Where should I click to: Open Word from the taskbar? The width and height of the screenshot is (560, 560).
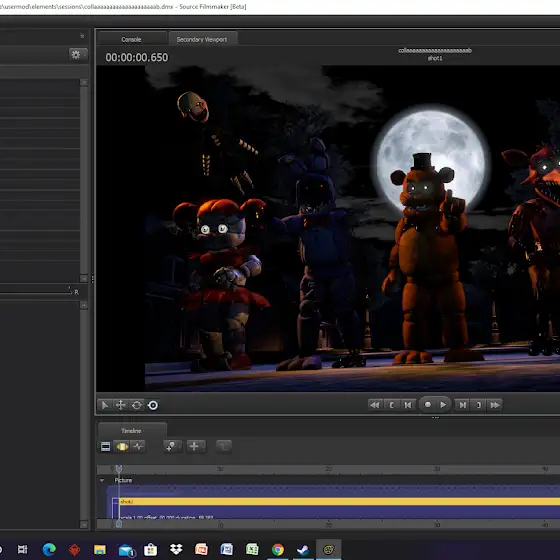[x=227, y=549]
